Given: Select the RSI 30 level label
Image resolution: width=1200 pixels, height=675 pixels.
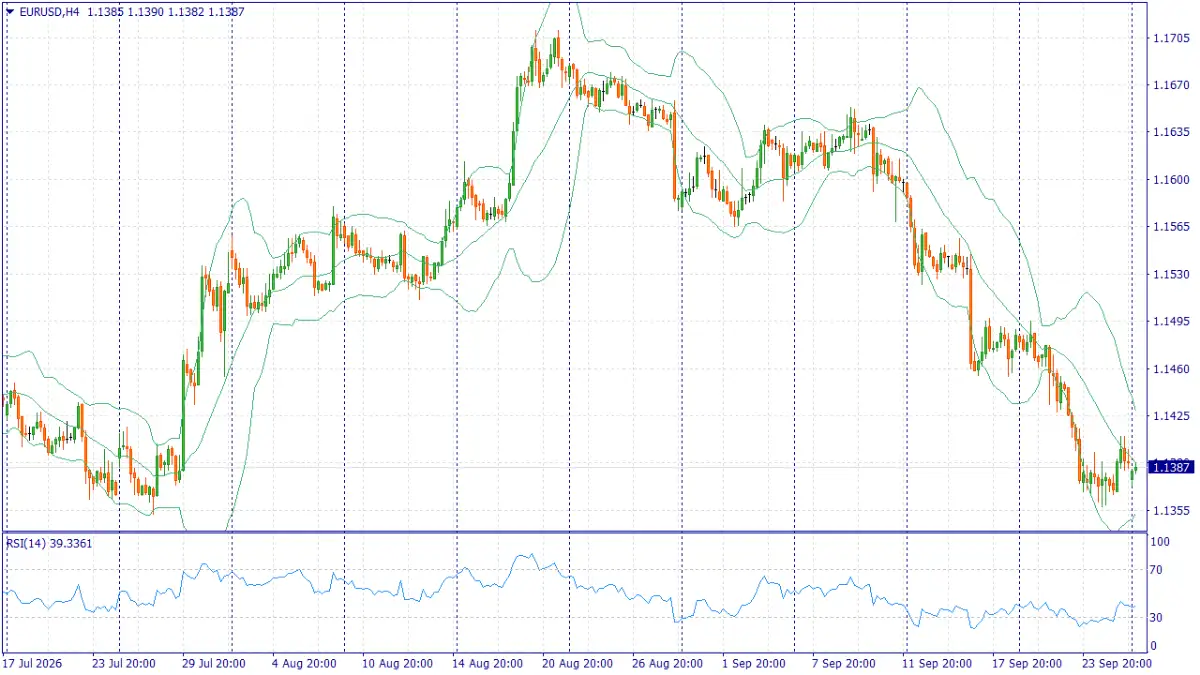Looking at the screenshot, I should tap(1158, 618).
